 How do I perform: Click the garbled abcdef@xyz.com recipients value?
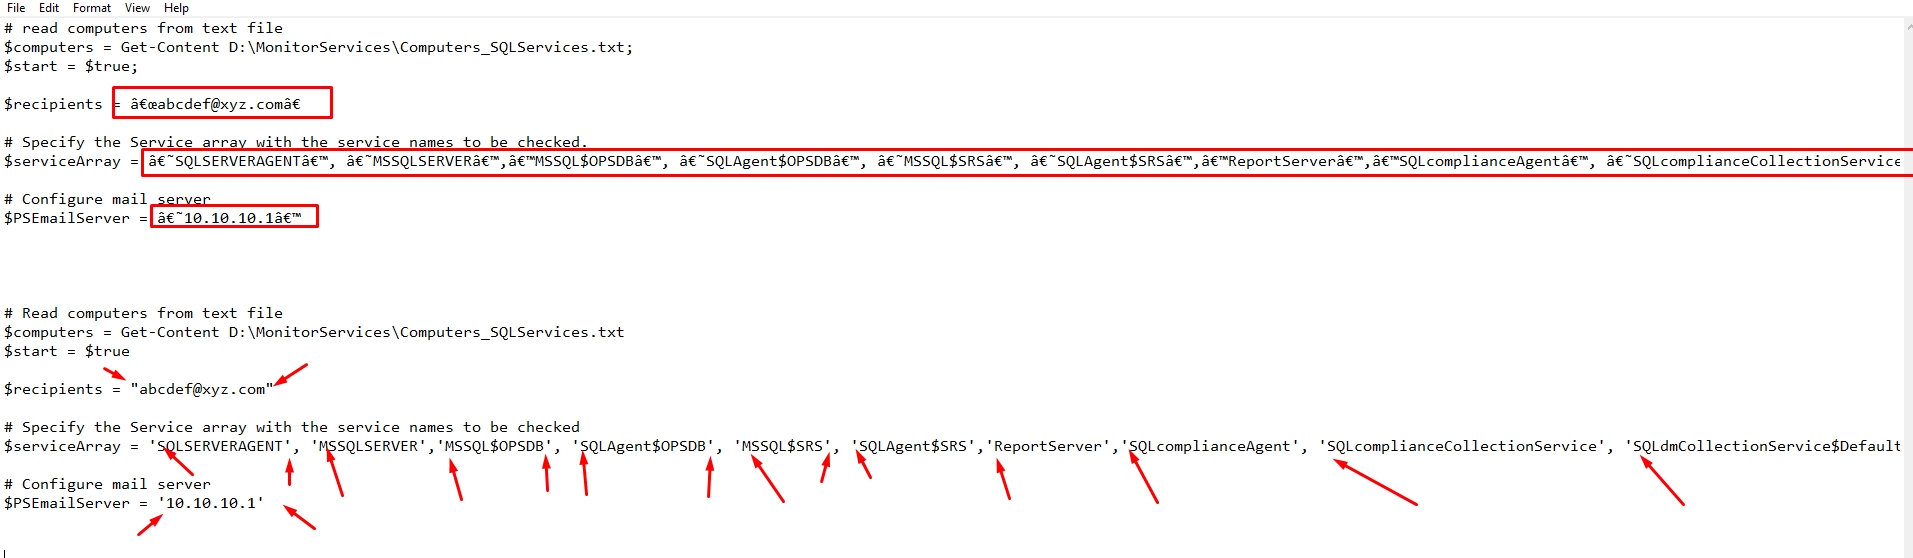tap(215, 104)
